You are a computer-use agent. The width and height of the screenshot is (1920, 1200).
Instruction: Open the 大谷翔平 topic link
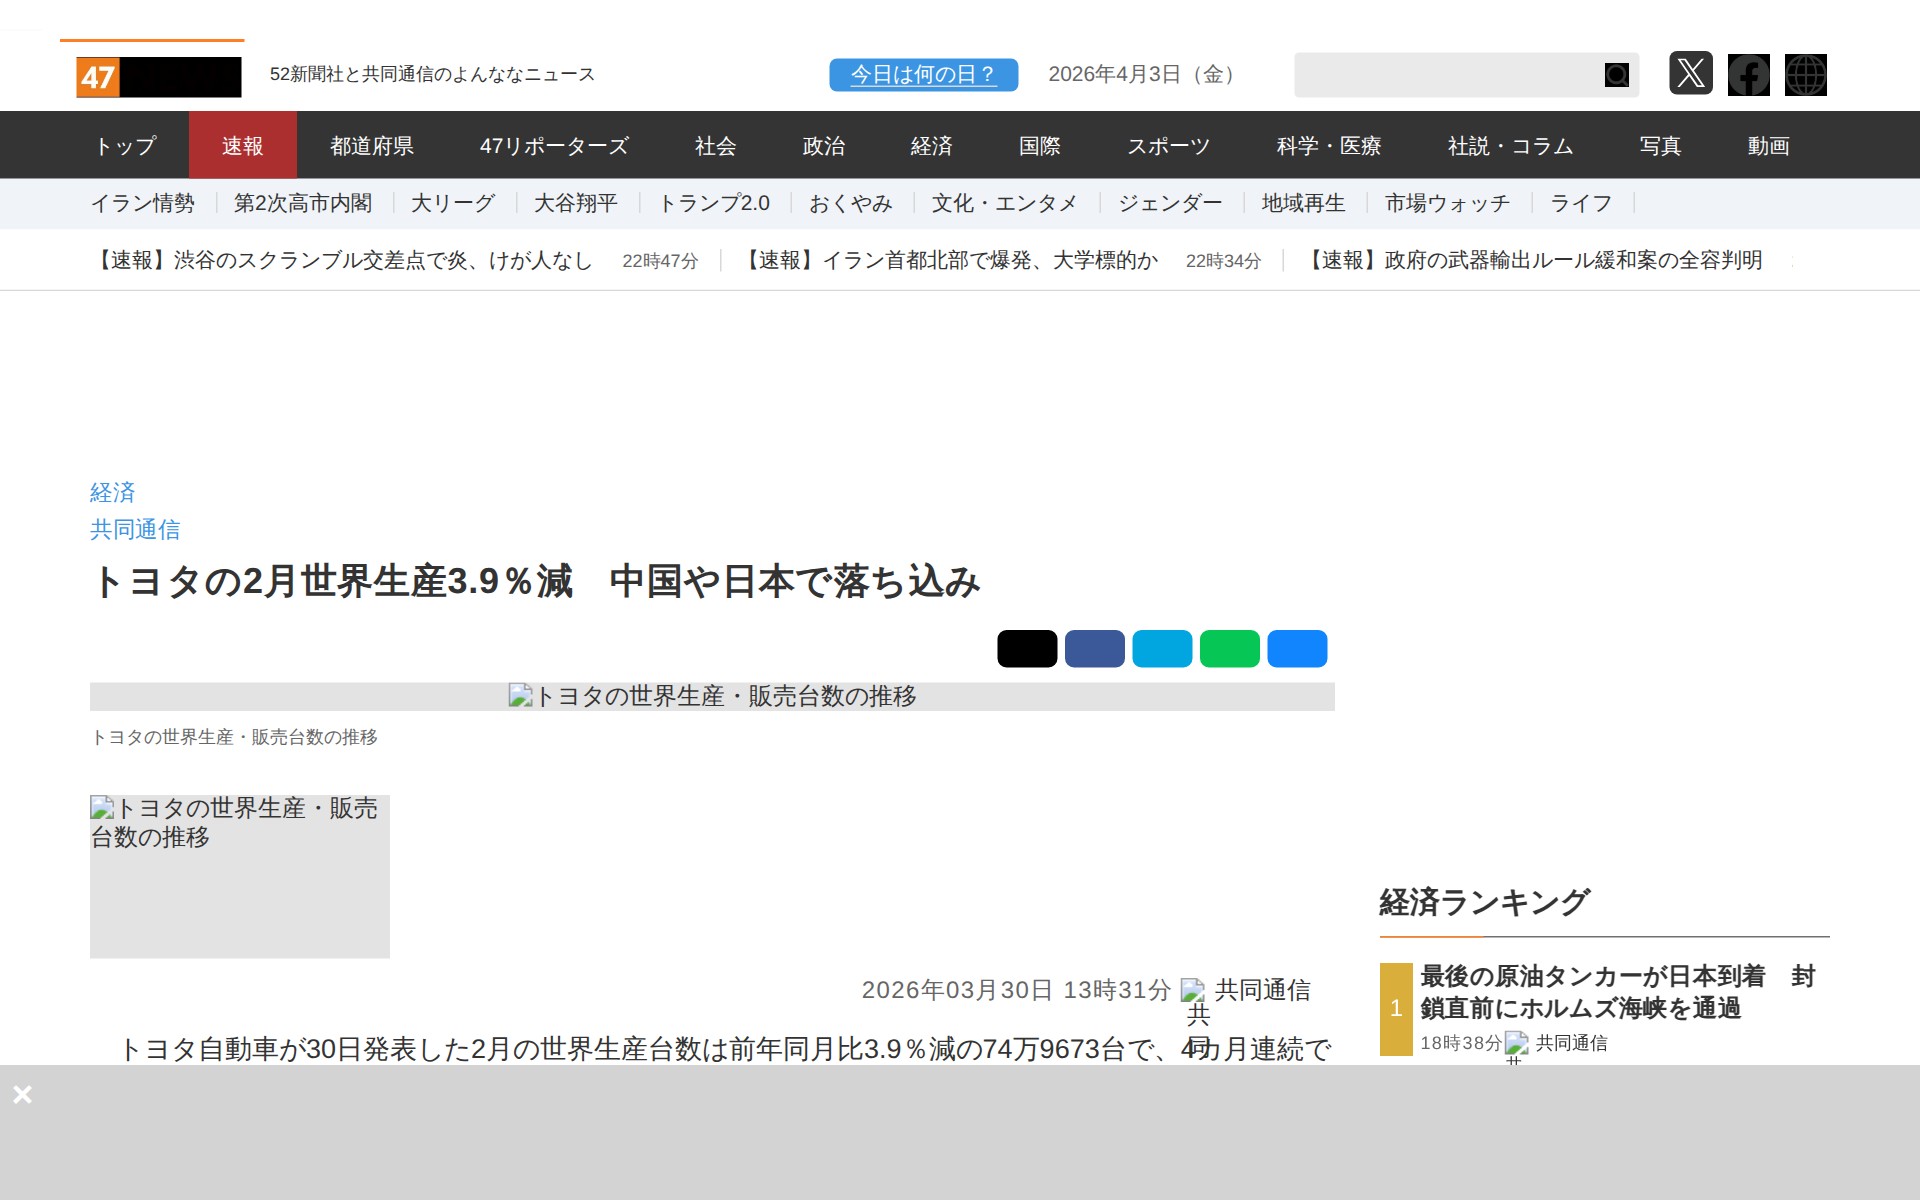(x=575, y=204)
